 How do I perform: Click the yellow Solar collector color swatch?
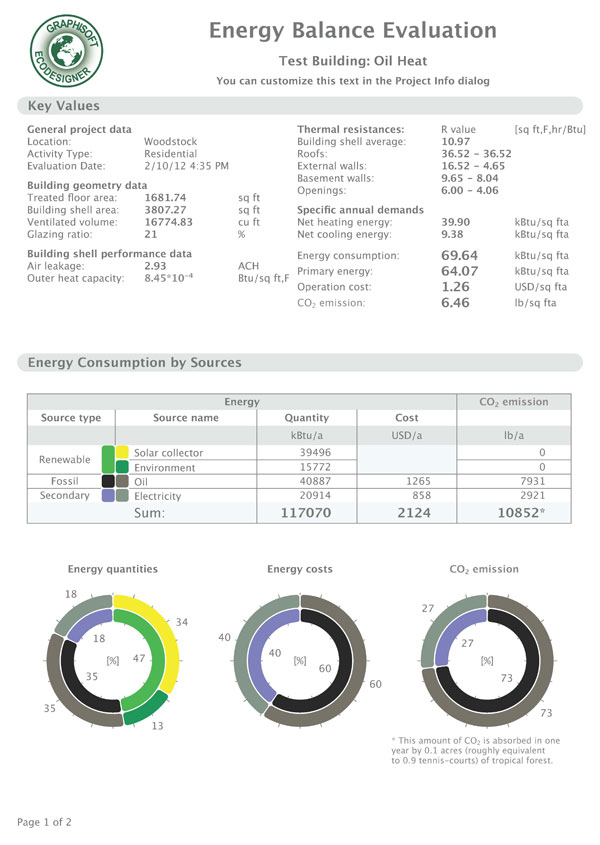coord(121,453)
